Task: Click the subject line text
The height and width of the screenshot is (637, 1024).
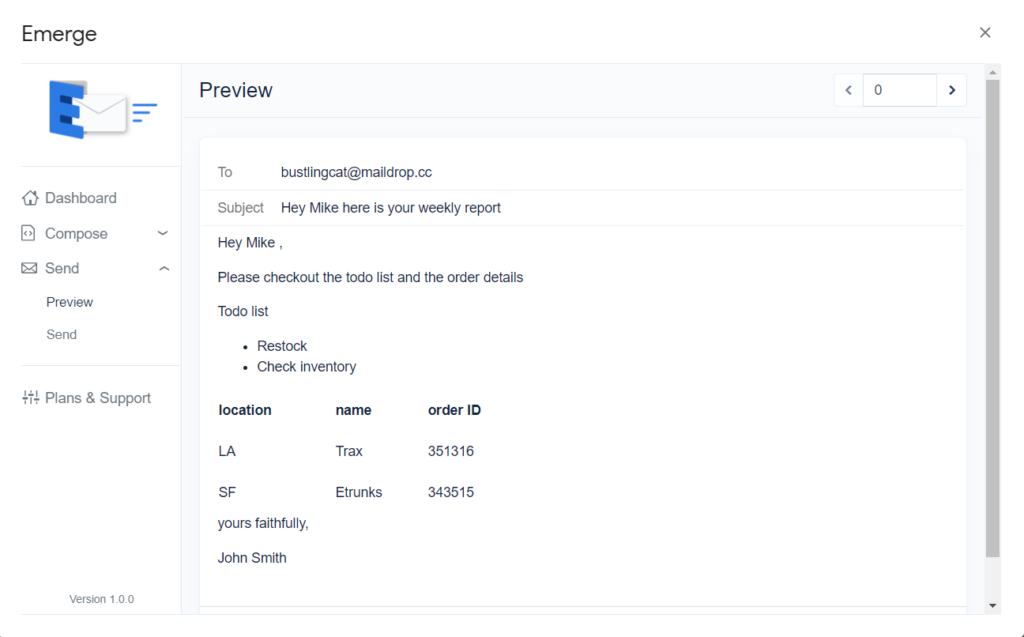Action: (x=391, y=208)
